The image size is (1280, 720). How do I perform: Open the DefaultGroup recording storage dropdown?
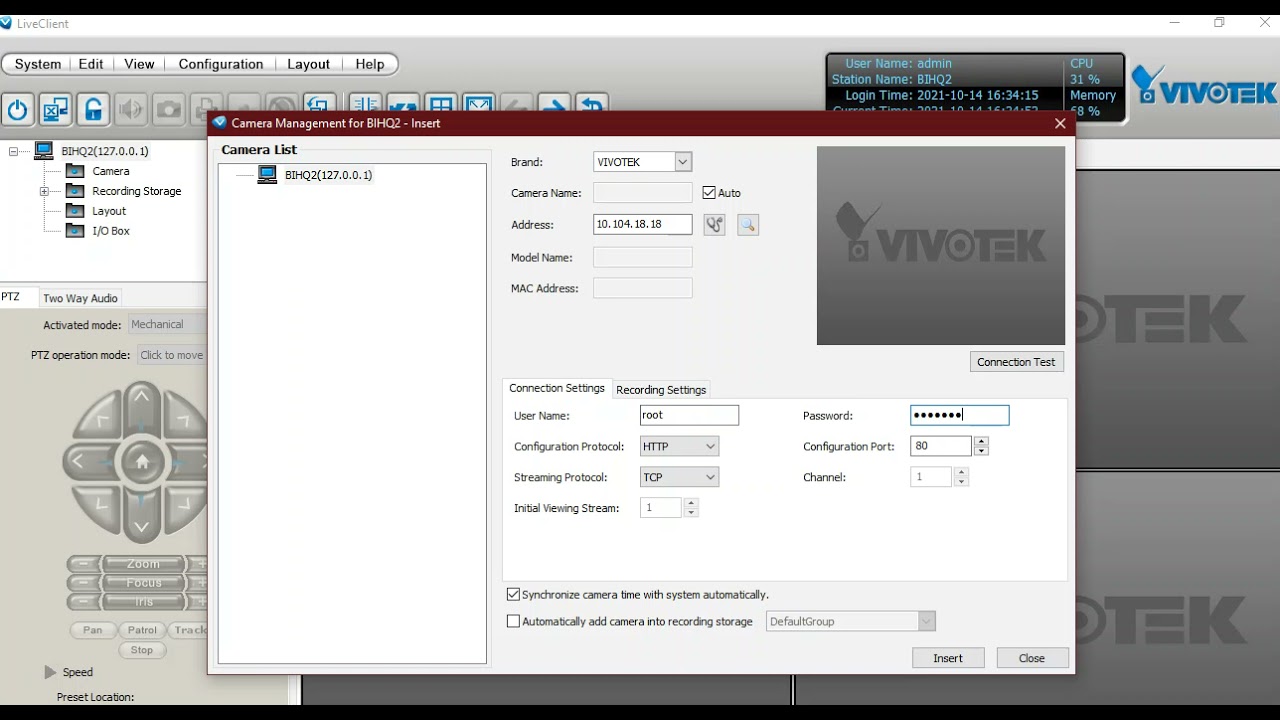pos(851,621)
